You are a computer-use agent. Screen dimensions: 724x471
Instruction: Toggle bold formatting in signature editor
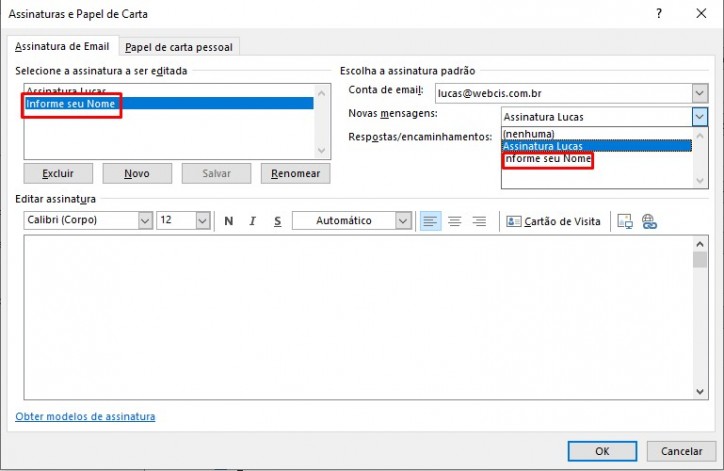pyautogui.click(x=229, y=221)
